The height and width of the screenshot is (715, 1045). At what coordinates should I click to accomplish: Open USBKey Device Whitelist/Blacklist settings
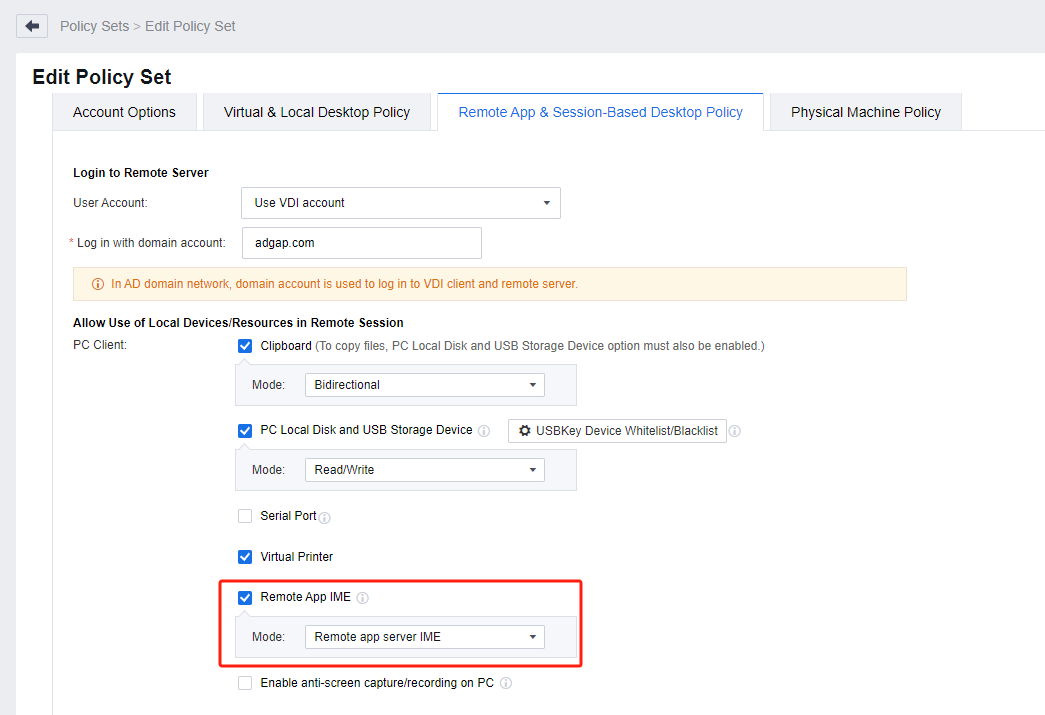point(617,431)
